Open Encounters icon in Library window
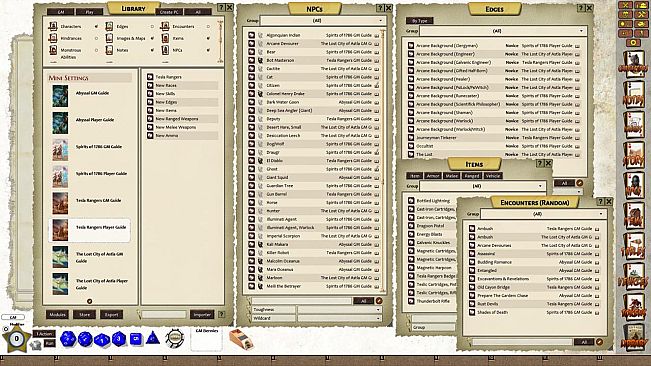651x366 pixels. [165, 27]
